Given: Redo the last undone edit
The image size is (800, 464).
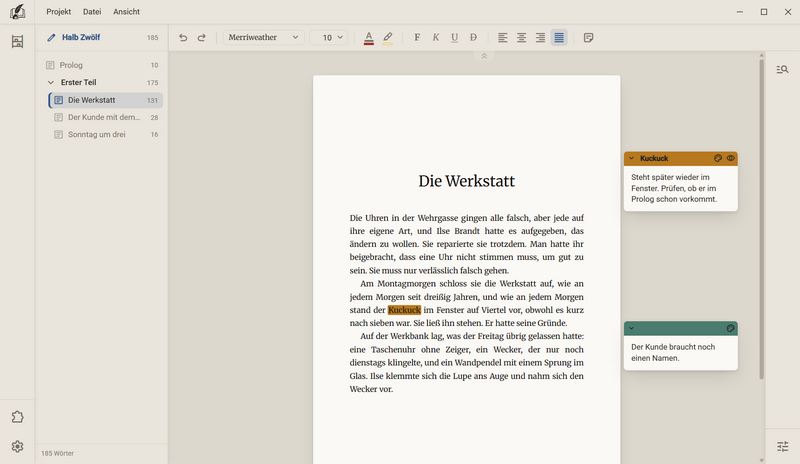Looking at the screenshot, I should [x=202, y=37].
